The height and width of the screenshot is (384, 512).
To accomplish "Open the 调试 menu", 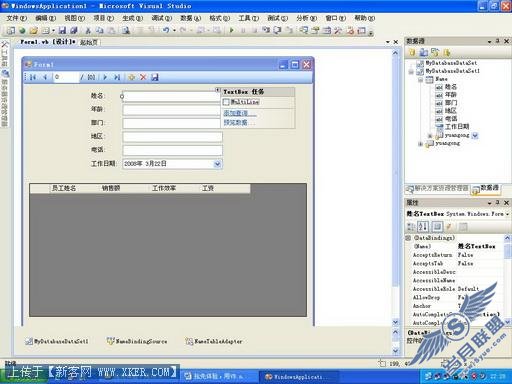I will coord(162,18).
